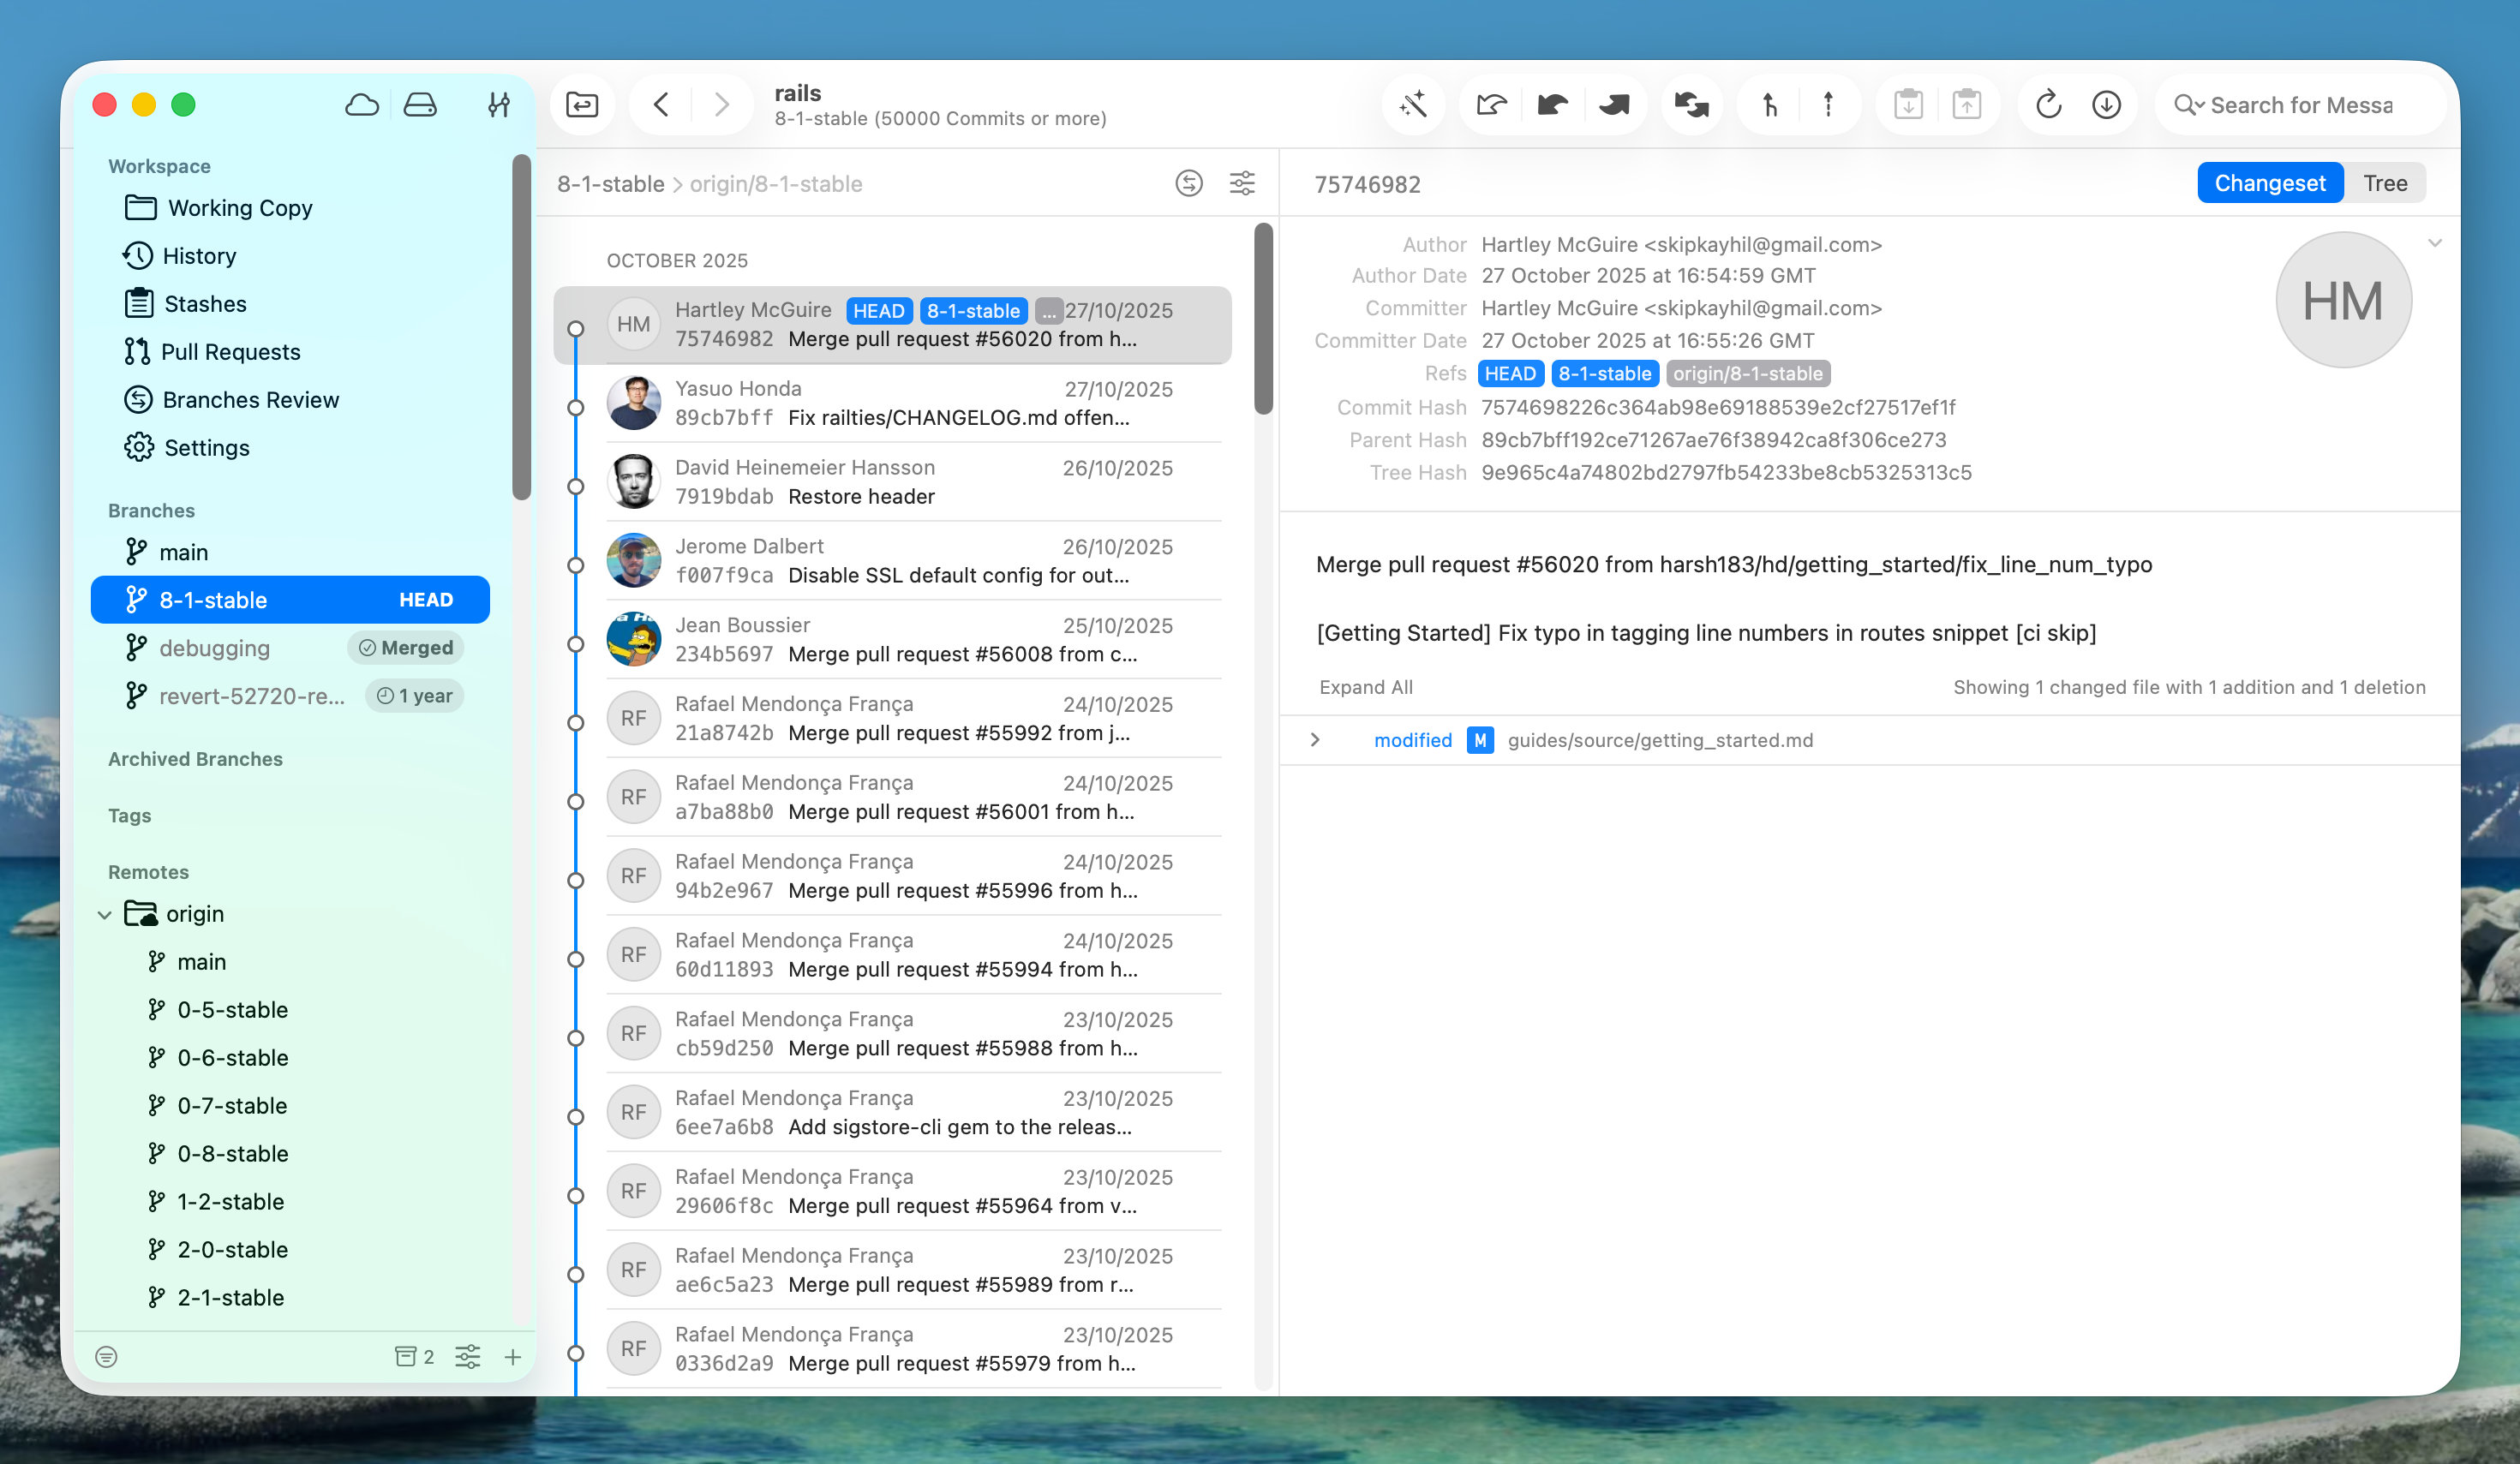Switch to the Changeset view
The width and height of the screenshot is (2520, 1464).
coord(2270,182)
